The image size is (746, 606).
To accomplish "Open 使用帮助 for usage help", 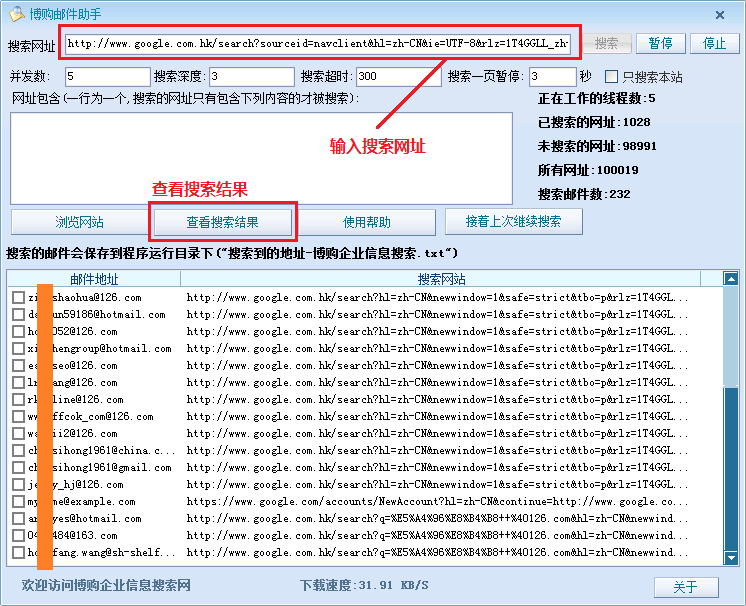I will (x=367, y=221).
